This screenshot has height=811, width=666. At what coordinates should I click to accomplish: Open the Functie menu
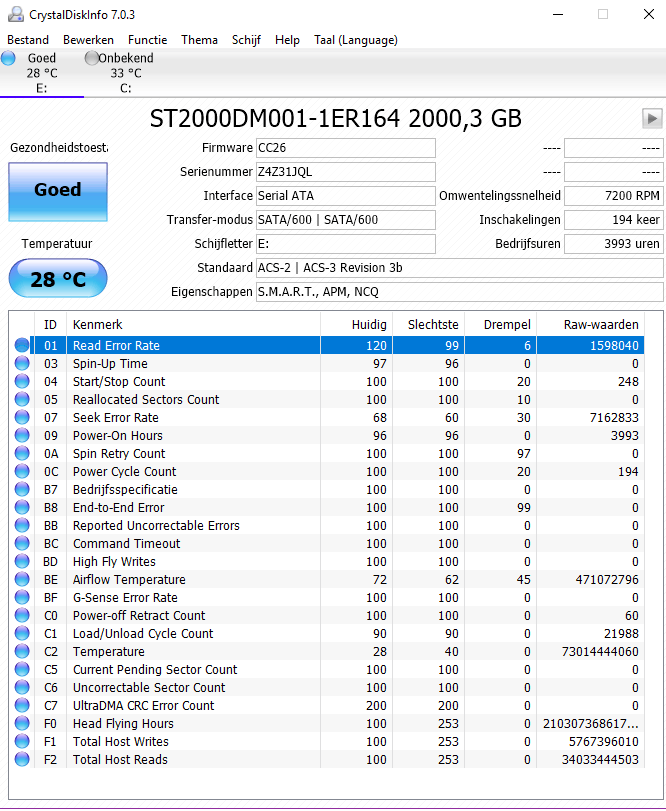pos(147,40)
